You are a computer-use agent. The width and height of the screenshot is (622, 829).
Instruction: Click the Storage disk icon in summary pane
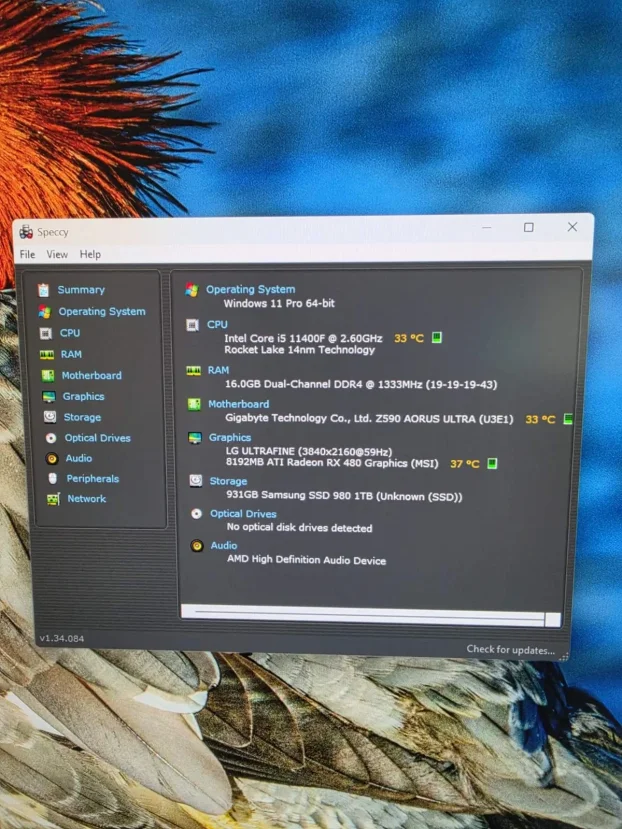coord(196,481)
